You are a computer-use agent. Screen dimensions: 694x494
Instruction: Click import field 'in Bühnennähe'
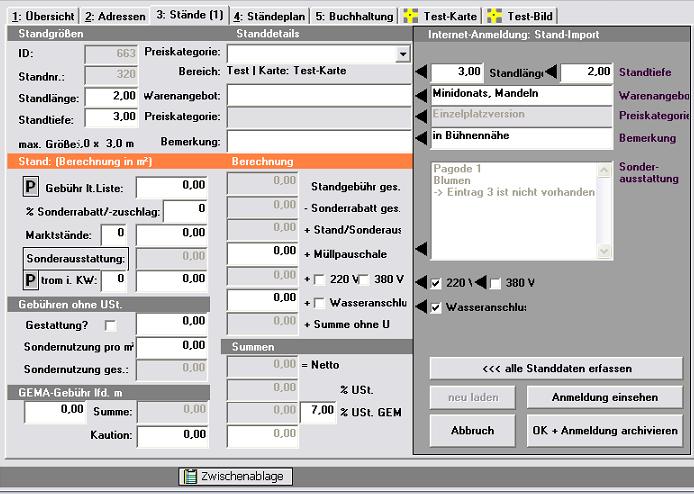pyautogui.click(x=521, y=138)
